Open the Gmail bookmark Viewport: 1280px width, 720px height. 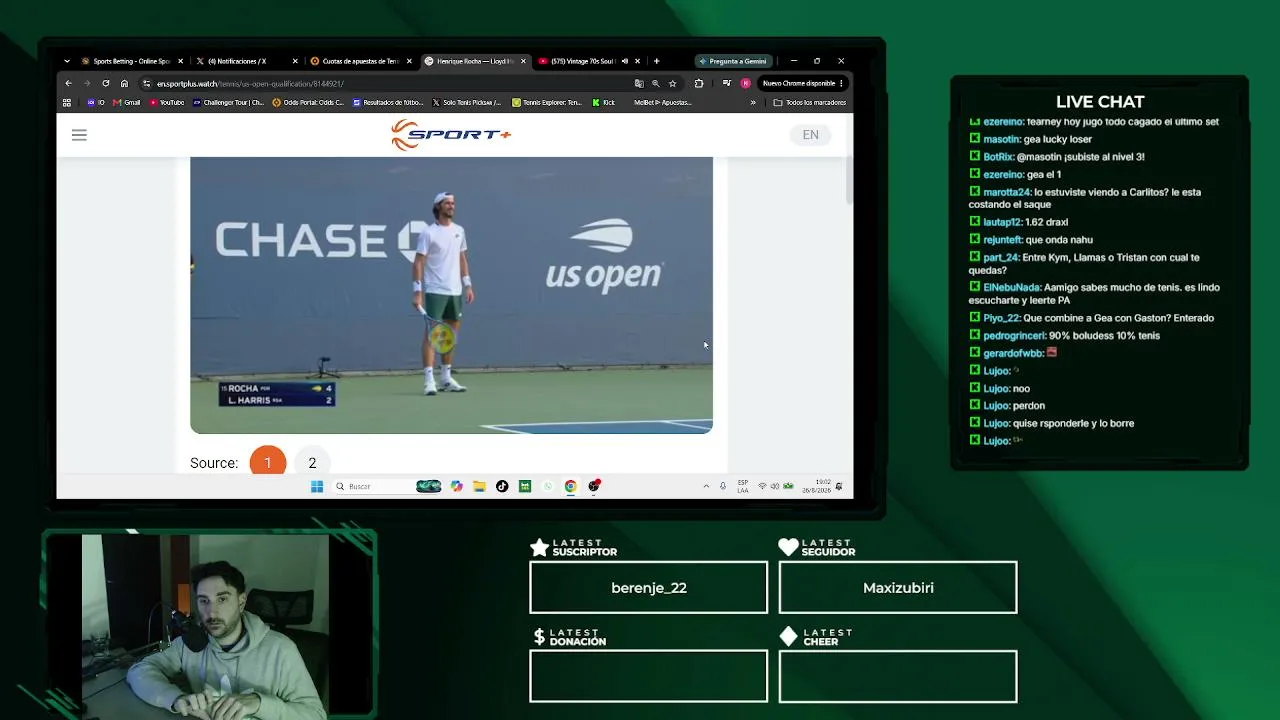tap(127, 102)
